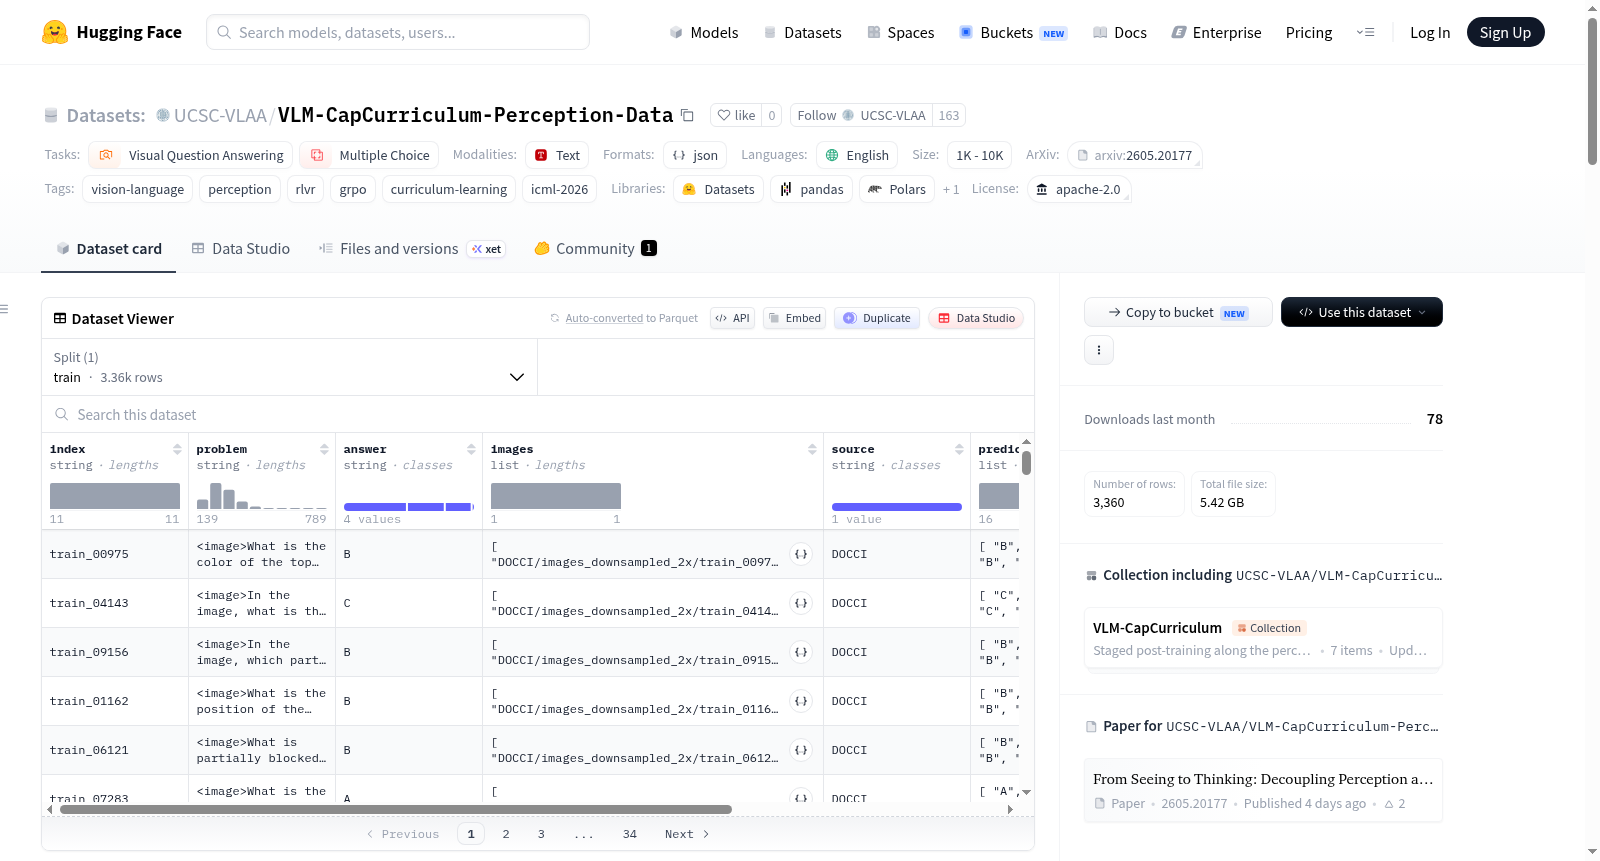Go to the Pricing page
Image resolution: width=1600 pixels, height=861 pixels.
[1309, 32]
